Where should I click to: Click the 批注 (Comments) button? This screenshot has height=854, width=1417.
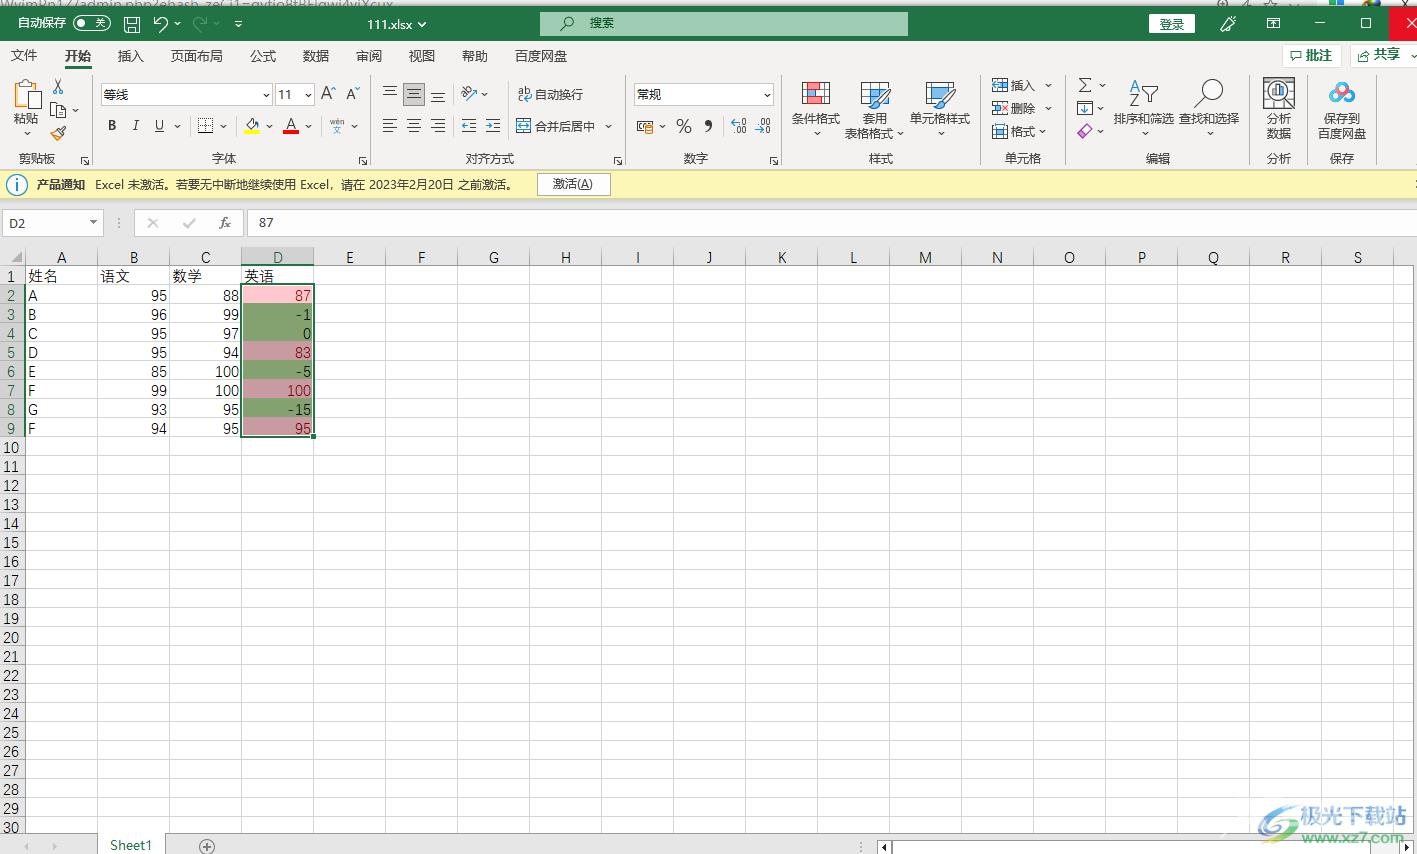pyautogui.click(x=1312, y=56)
